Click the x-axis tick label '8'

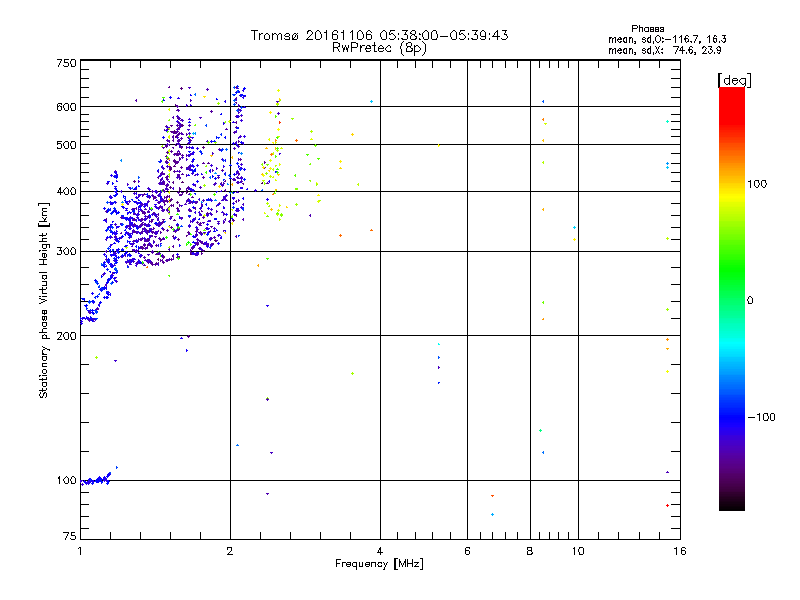(x=530, y=551)
